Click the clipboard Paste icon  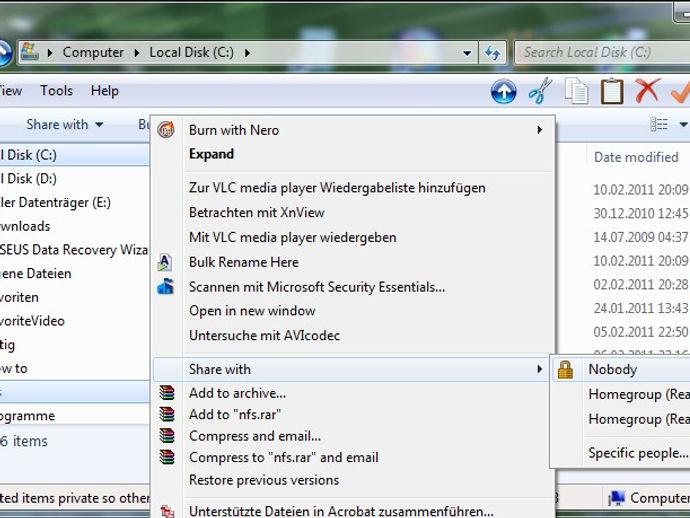pyautogui.click(x=612, y=91)
